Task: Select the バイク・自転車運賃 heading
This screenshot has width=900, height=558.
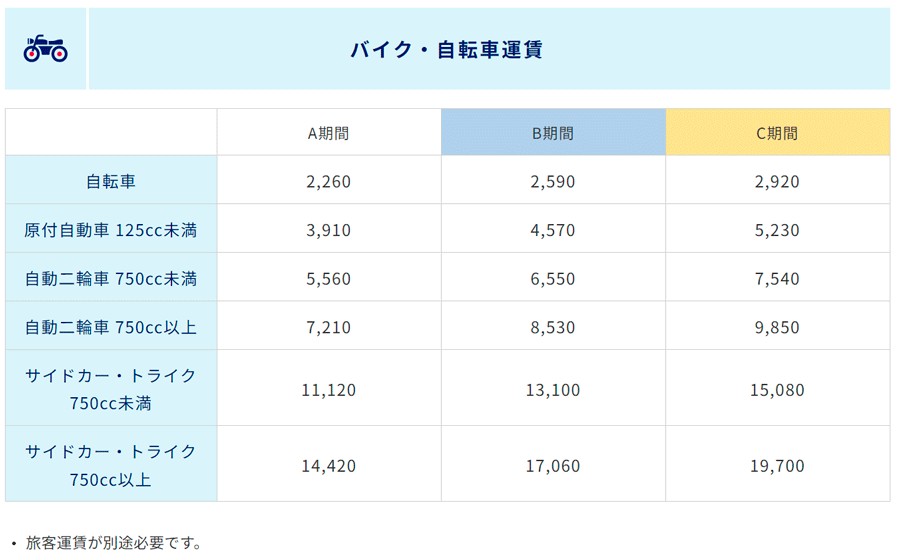Action: coord(447,49)
